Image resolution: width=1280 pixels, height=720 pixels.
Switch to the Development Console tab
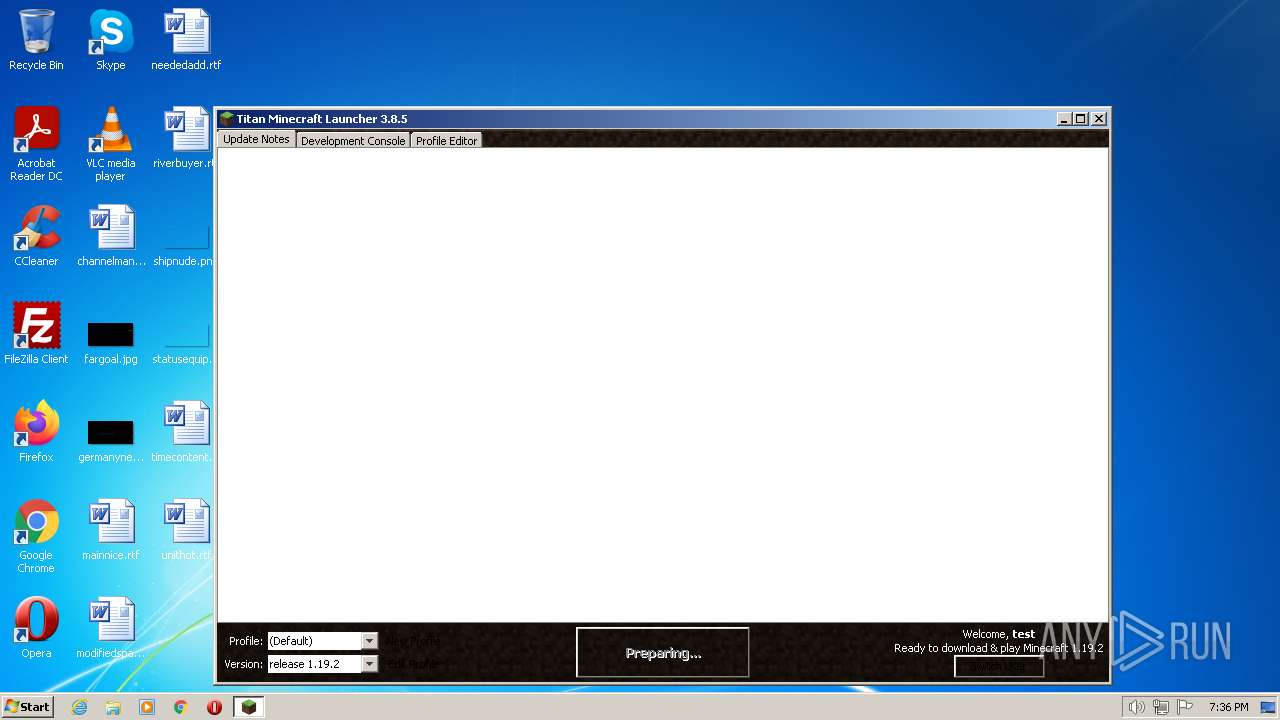pos(353,140)
